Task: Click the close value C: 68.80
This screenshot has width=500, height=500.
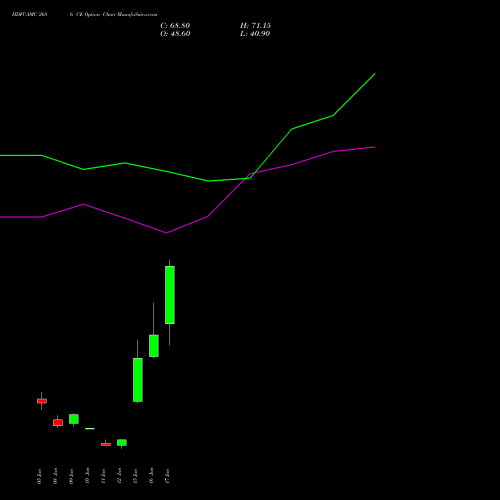Action: 175,26
